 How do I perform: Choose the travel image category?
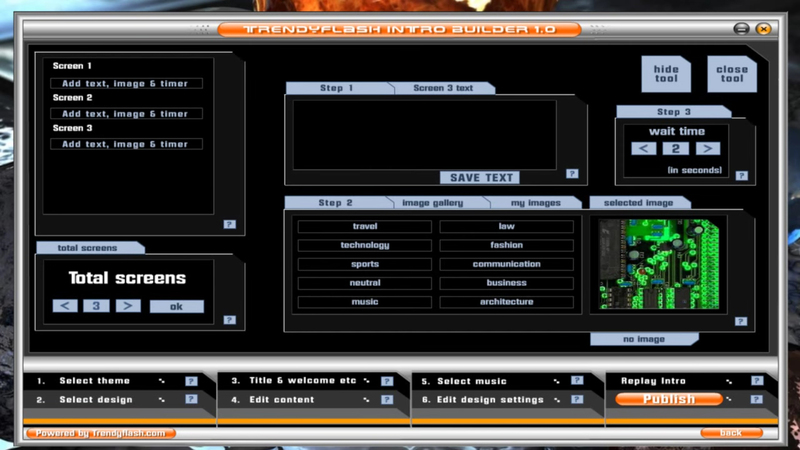pos(365,227)
